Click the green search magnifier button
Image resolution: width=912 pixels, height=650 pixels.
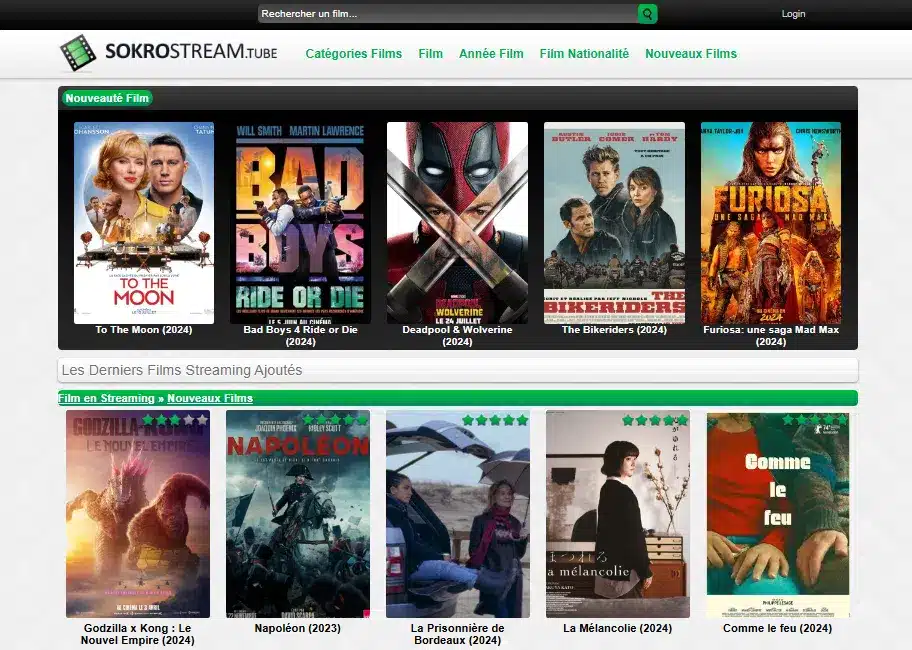[x=647, y=14]
